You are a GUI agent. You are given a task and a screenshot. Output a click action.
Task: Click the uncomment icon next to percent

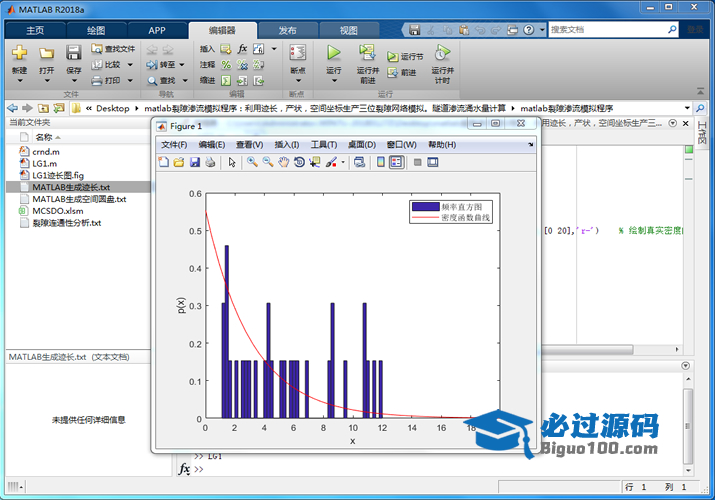click(x=242, y=65)
